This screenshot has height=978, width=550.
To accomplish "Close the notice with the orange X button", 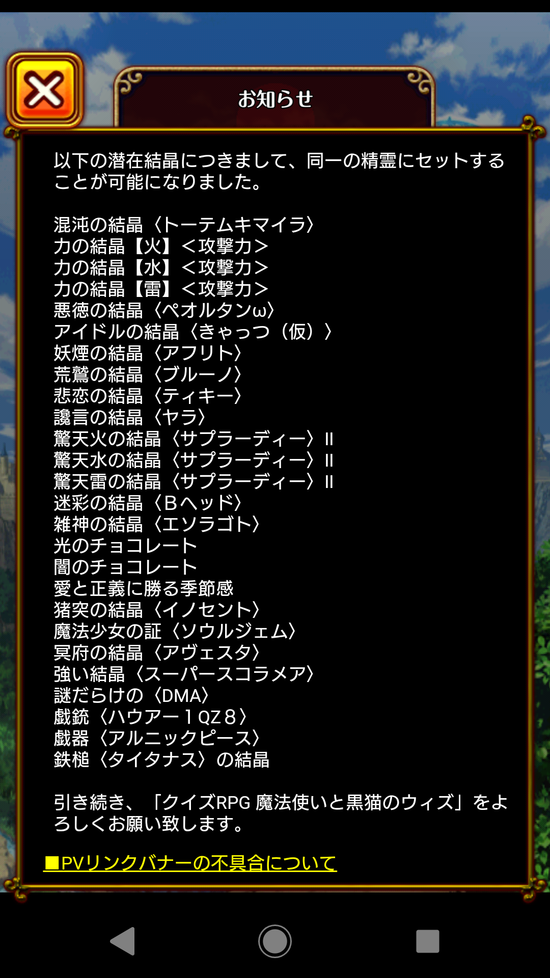I will click(x=44, y=90).
